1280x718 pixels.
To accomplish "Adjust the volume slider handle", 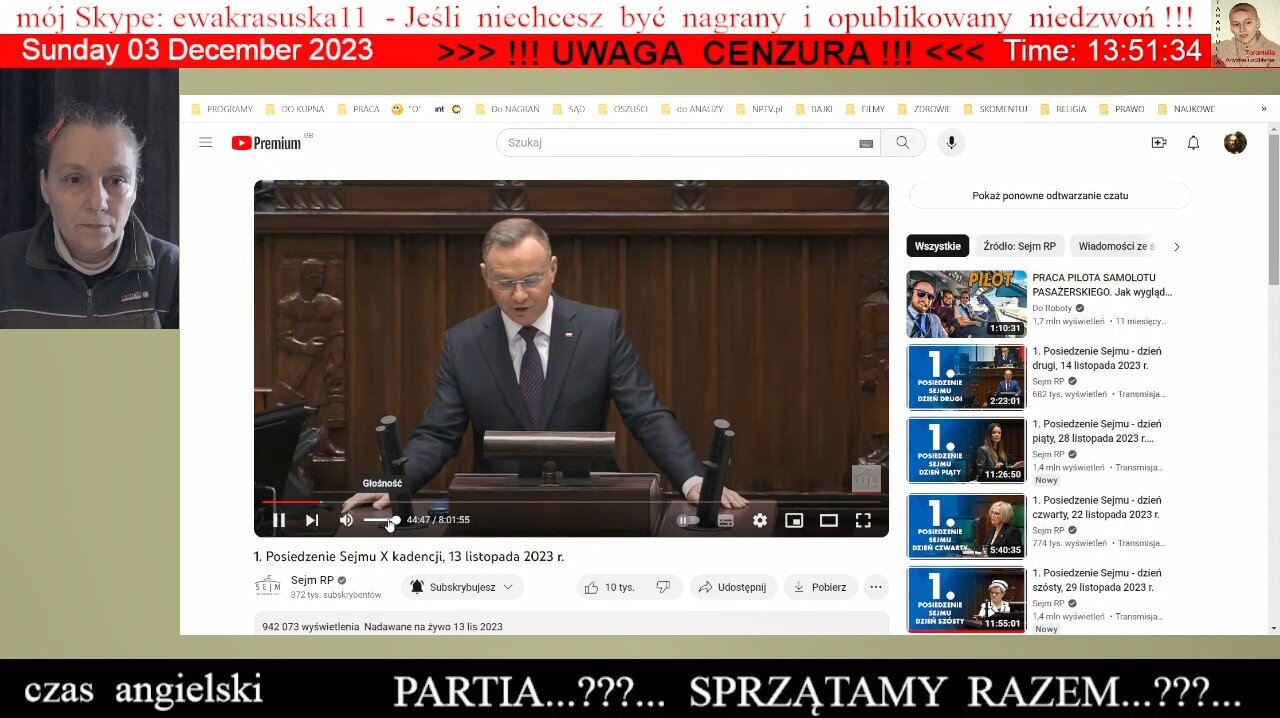I will [395, 520].
